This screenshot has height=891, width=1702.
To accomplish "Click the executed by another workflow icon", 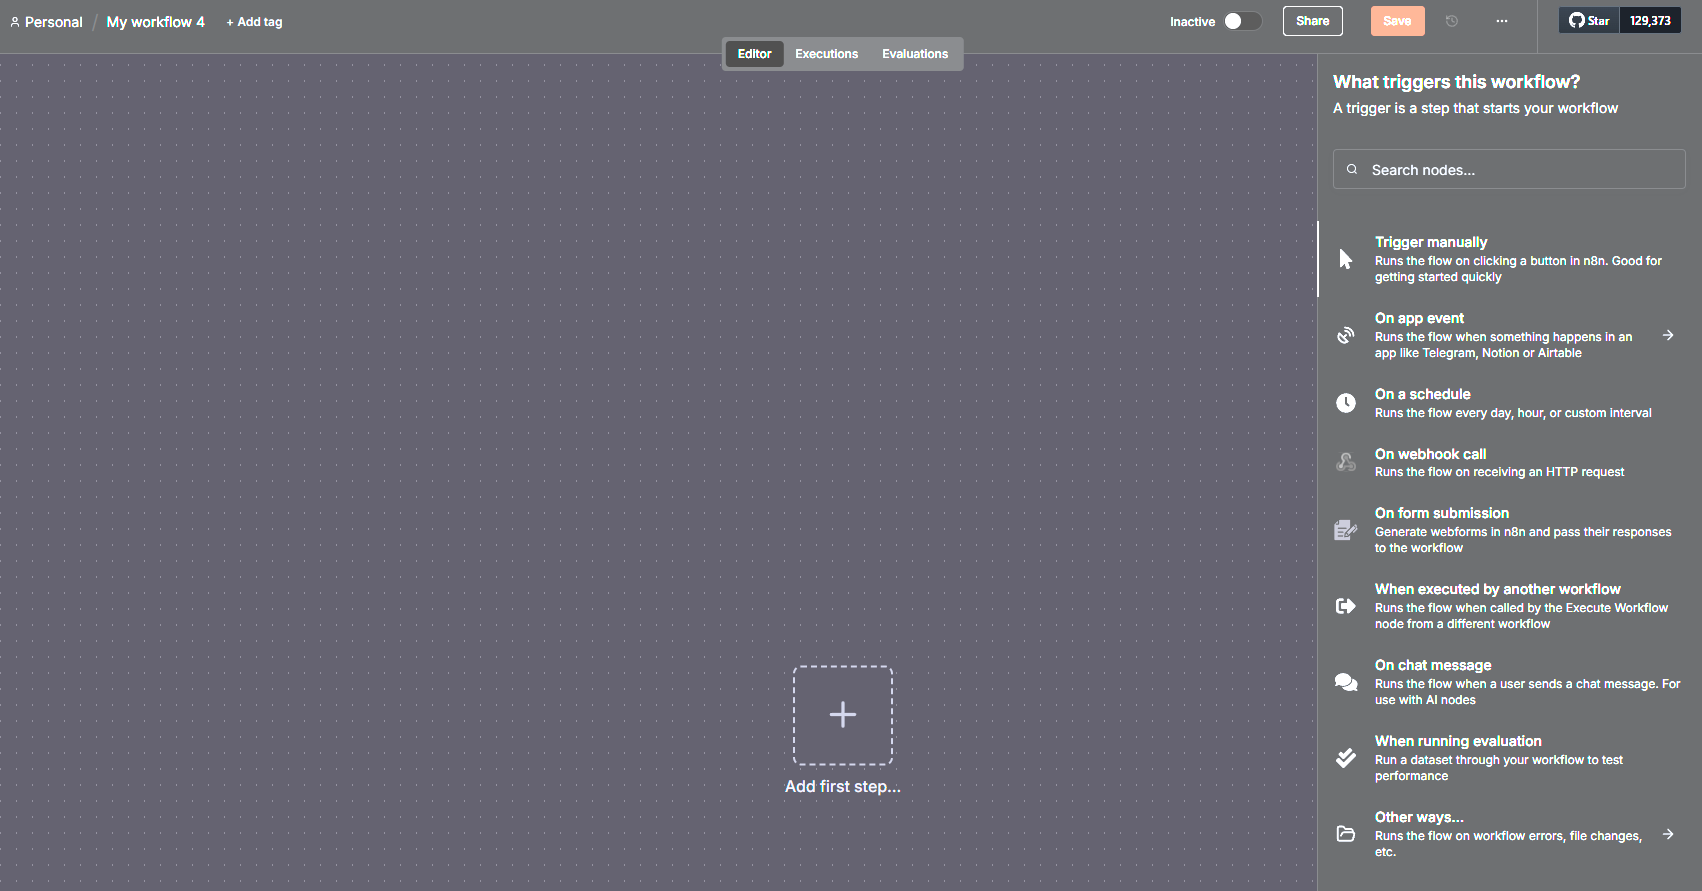I will click(x=1346, y=606).
